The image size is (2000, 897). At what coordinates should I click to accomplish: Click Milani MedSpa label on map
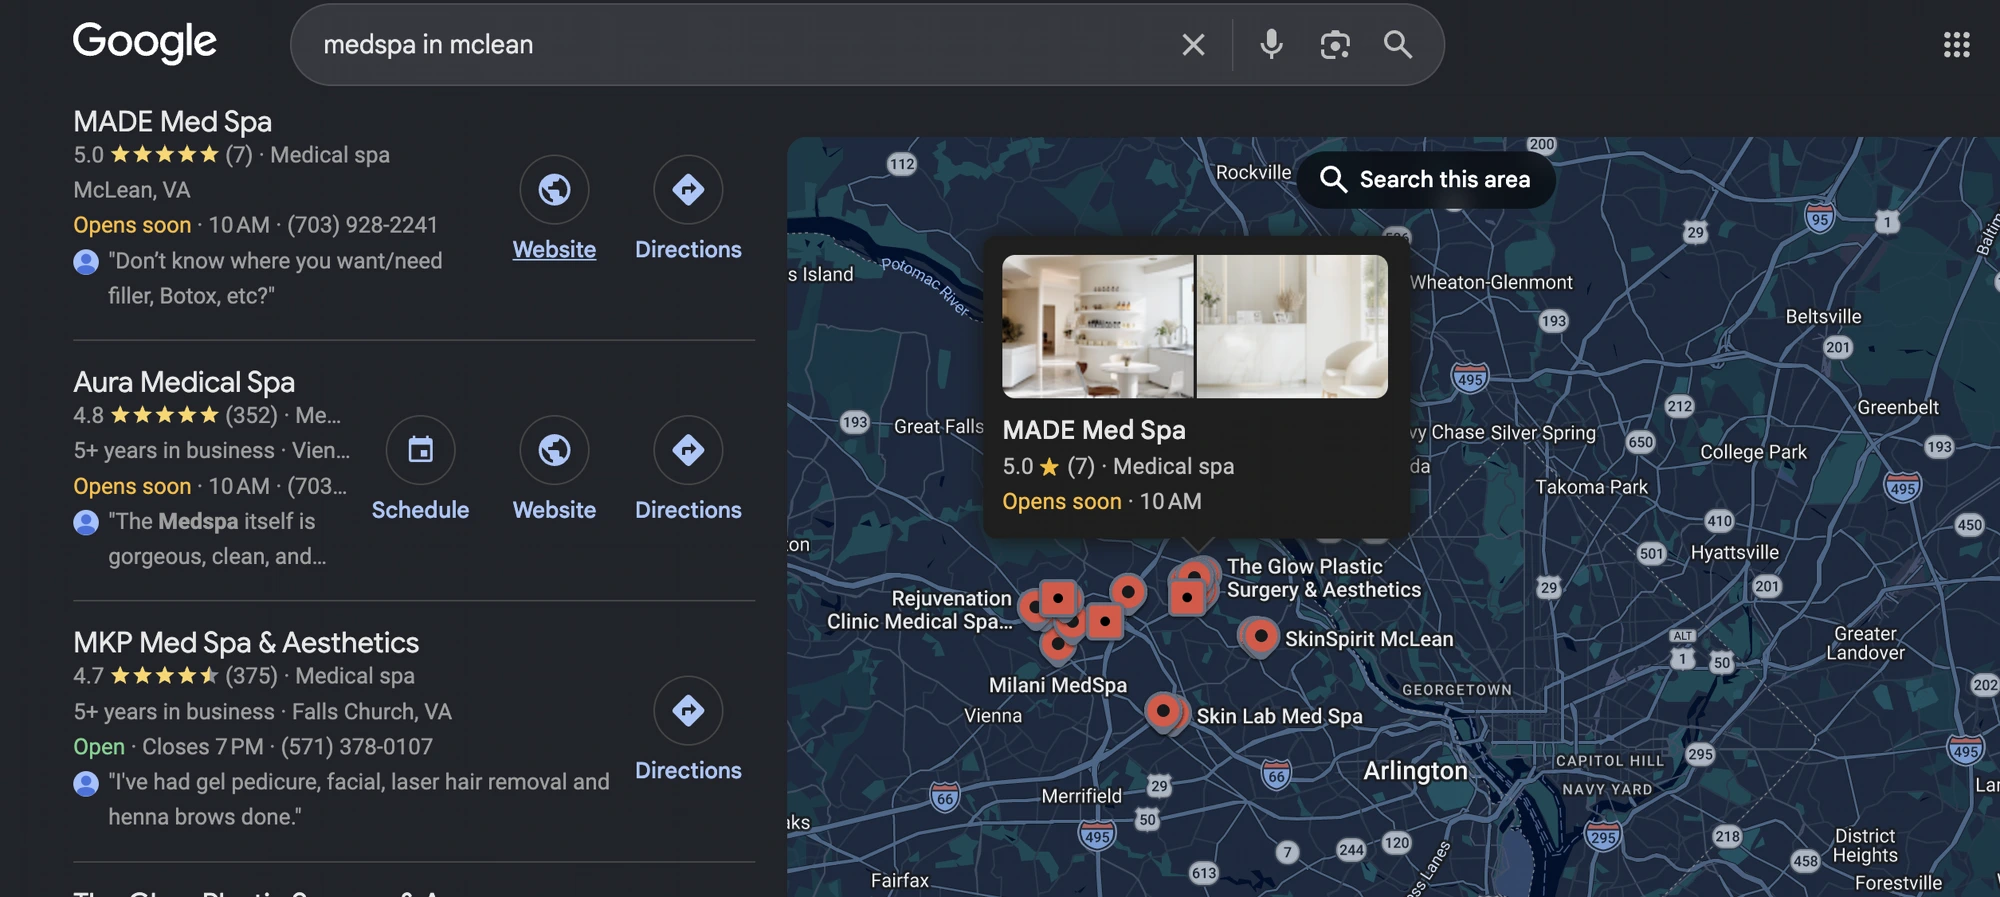(1058, 685)
